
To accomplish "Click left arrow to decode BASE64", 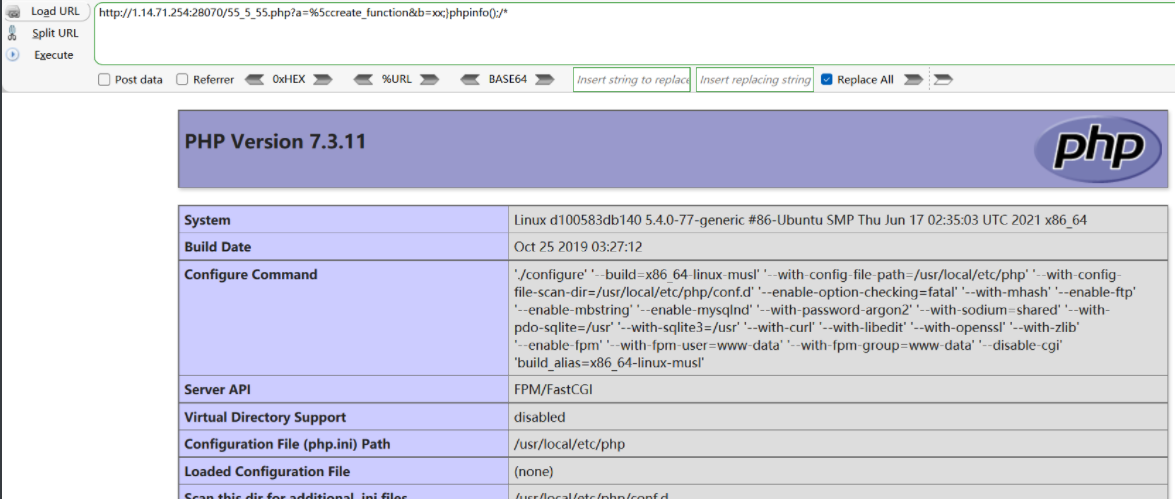I will (x=471, y=79).
